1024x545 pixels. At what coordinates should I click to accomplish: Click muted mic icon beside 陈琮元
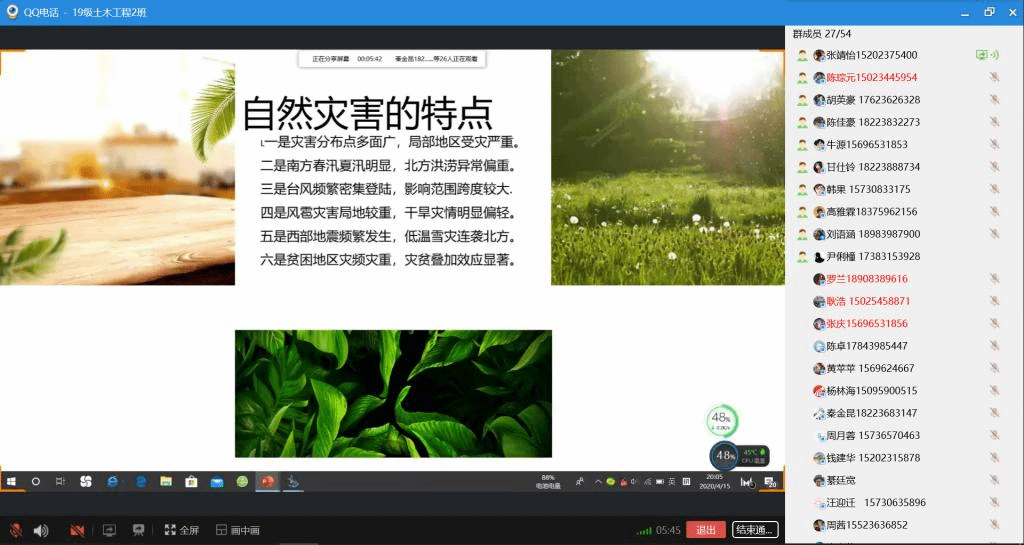(994, 78)
